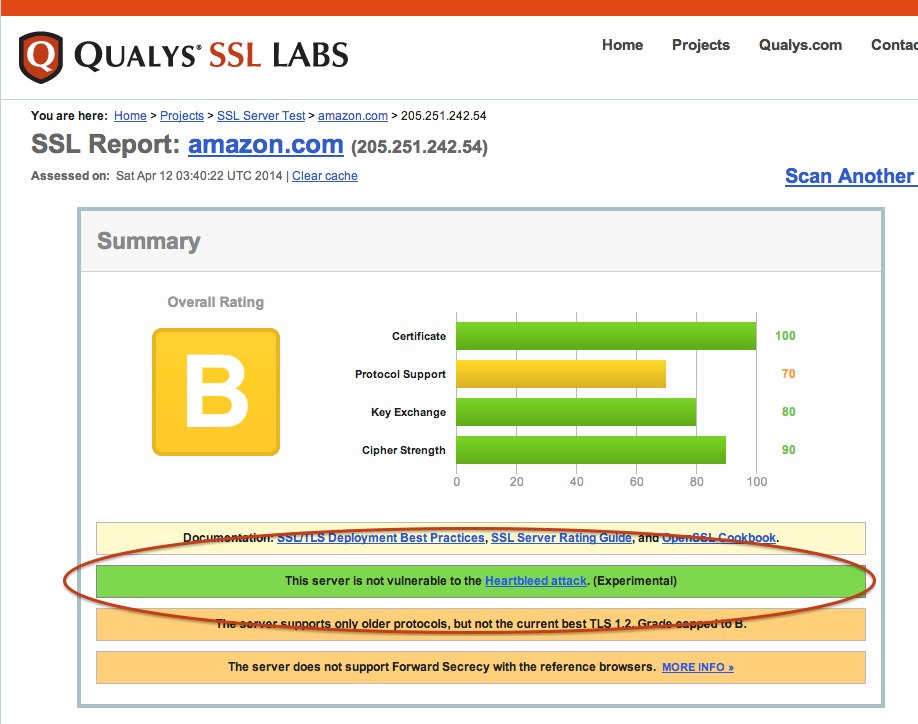This screenshot has height=724, width=918.
Task: Open the Projects navigation menu item
Action: [x=701, y=45]
